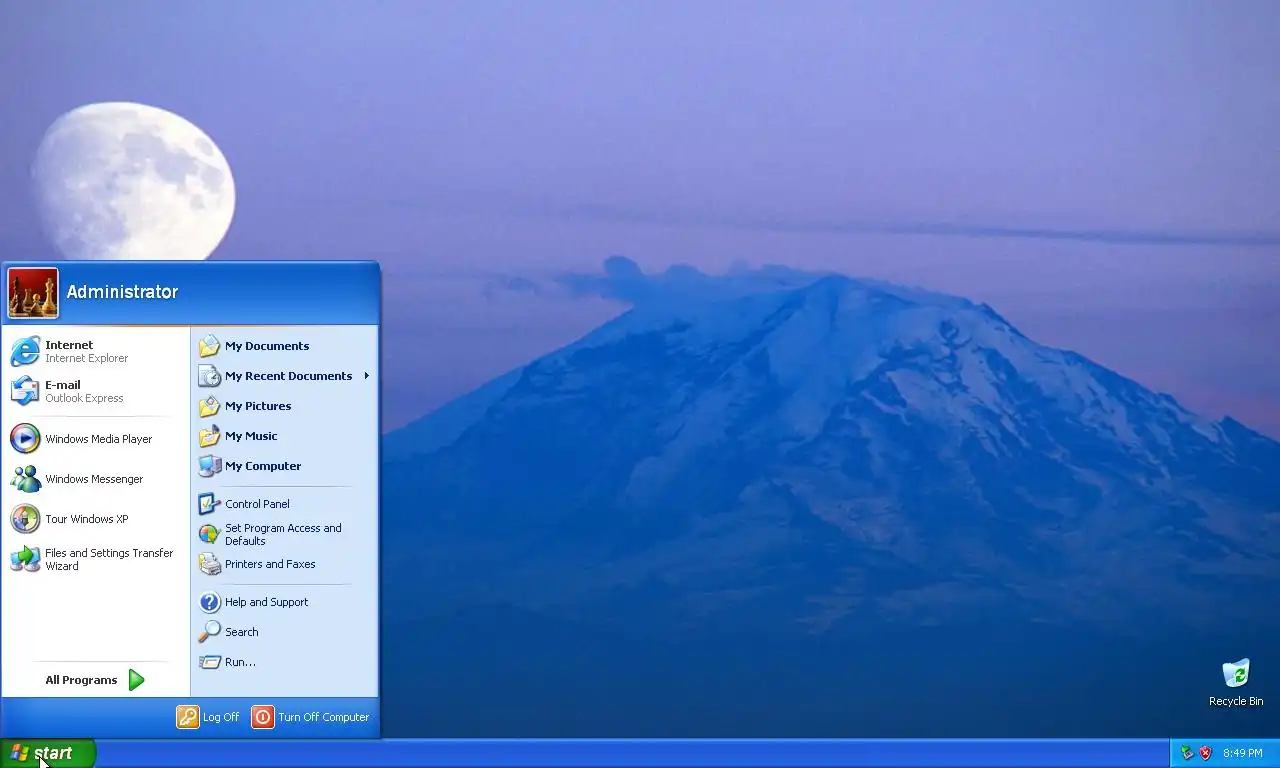Click 'Printers and Faxes' text entry
Viewport: 1280px width, 768px height.
coord(270,564)
